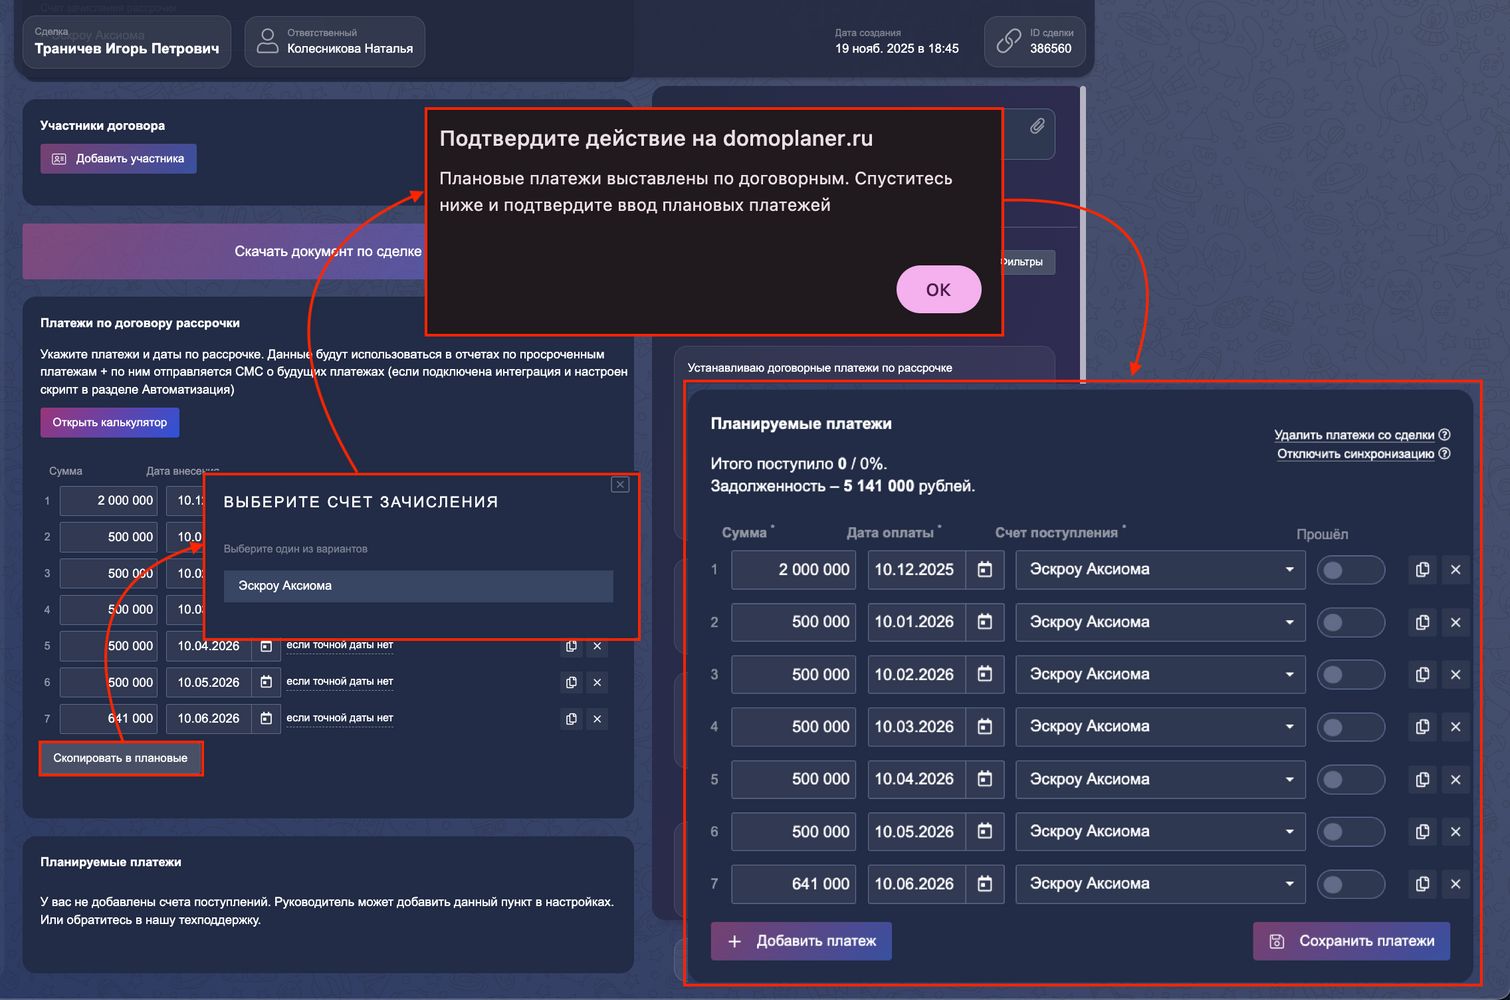Delete planned payment row 6 dated 10.05.2026
1510x1000 pixels.
tap(1456, 831)
